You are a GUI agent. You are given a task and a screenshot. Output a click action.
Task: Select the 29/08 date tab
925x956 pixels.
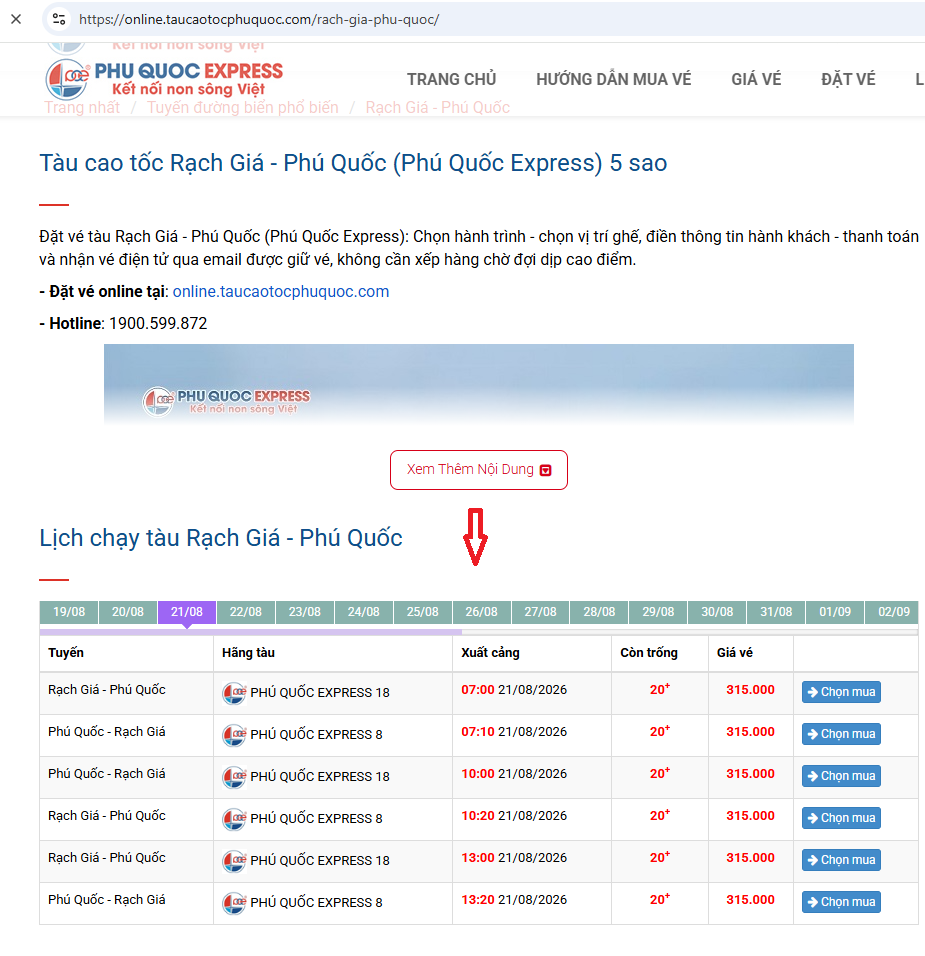click(659, 612)
